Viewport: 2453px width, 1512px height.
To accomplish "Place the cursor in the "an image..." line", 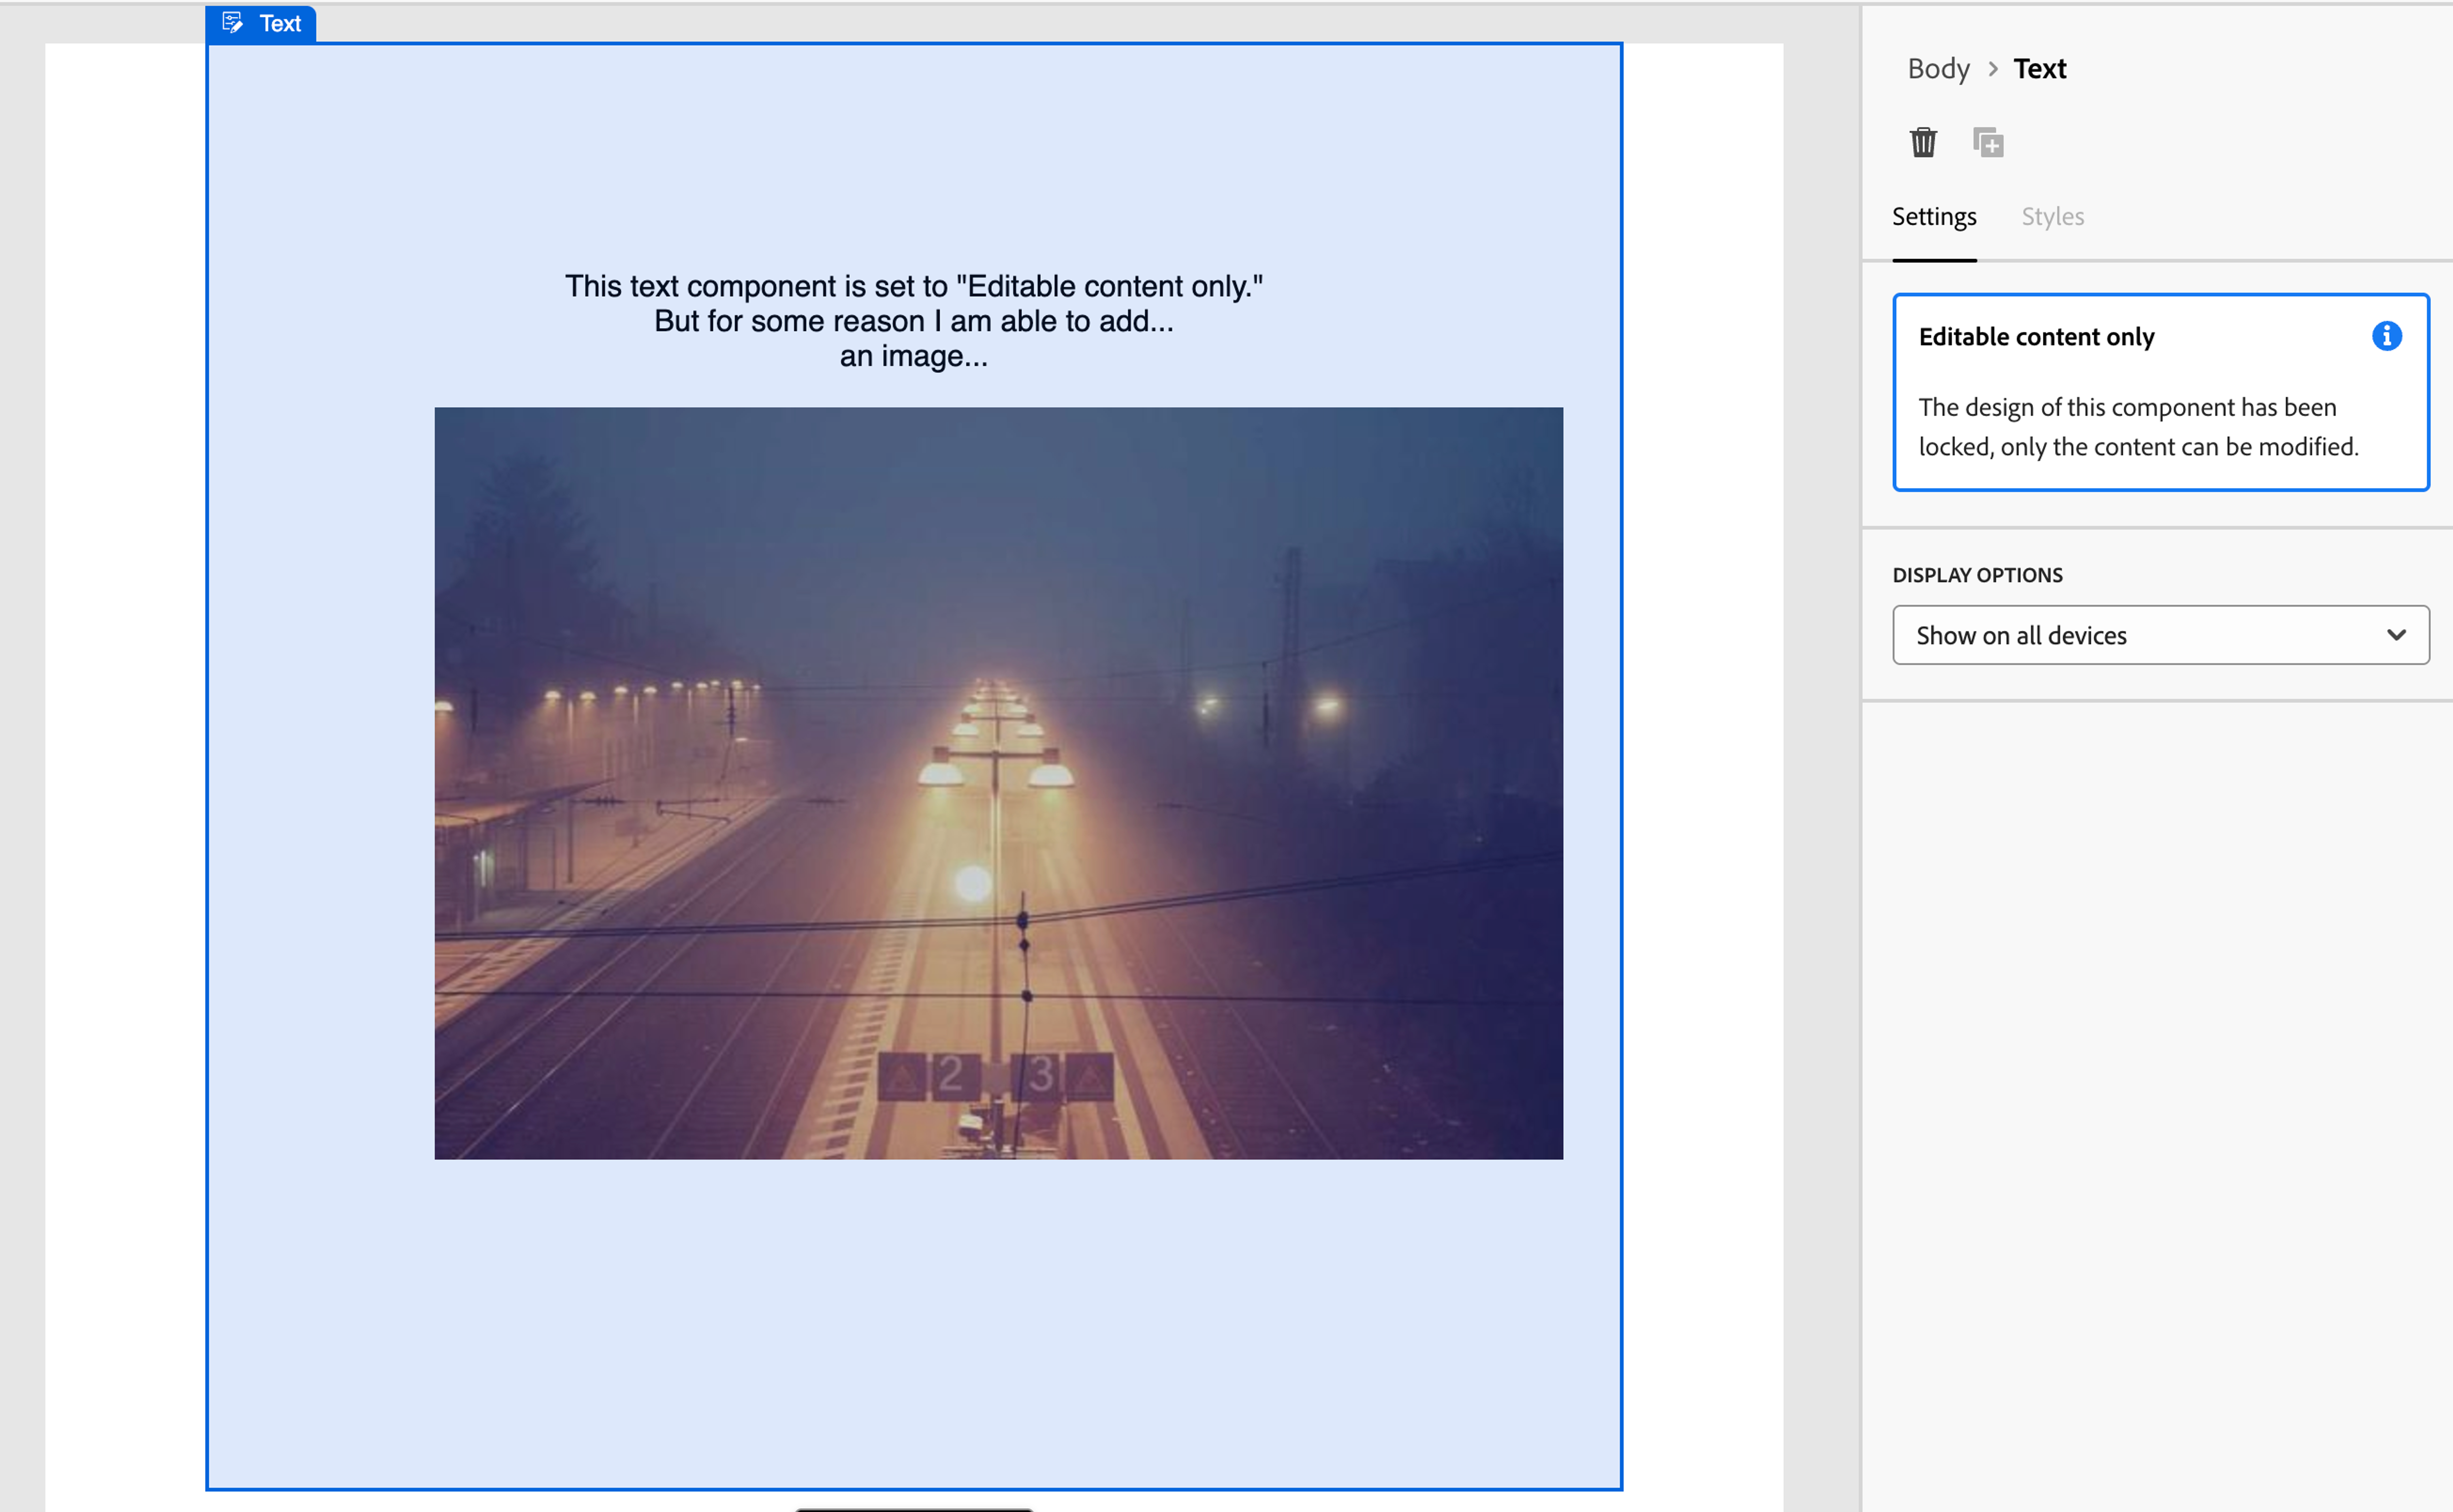I will (x=913, y=357).
